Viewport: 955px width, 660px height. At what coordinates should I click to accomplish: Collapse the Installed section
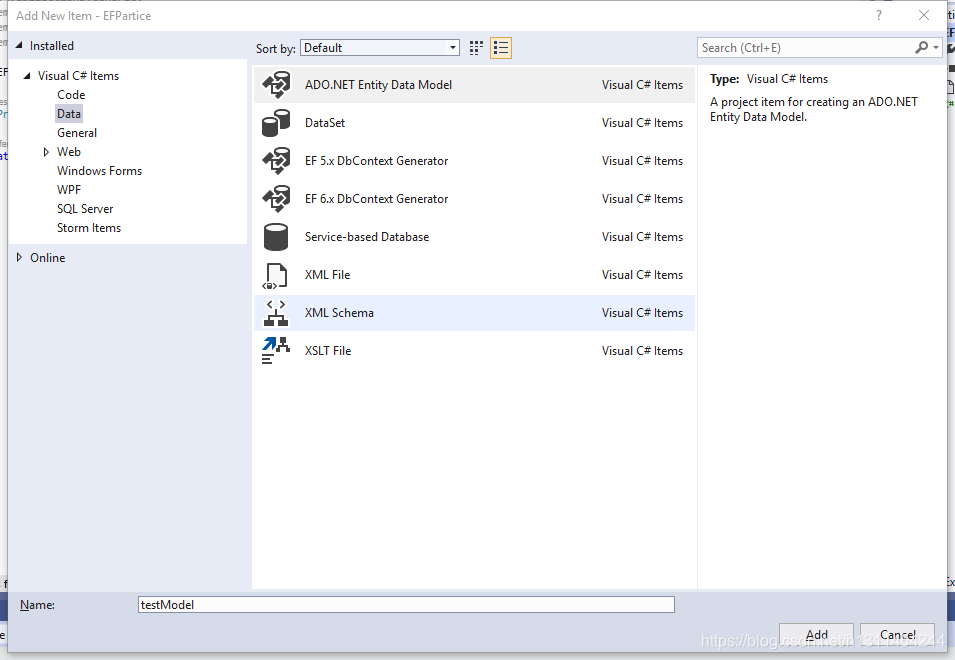[x=19, y=46]
